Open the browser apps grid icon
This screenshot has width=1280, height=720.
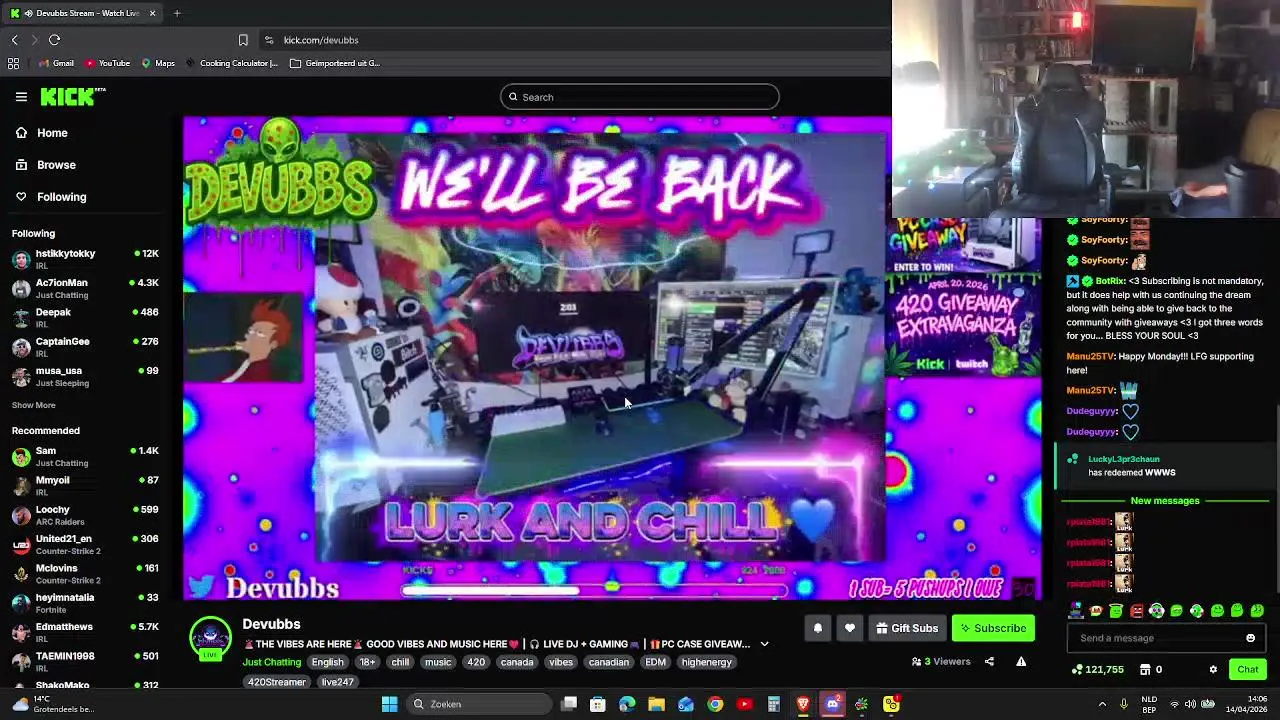tap(13, 63)
